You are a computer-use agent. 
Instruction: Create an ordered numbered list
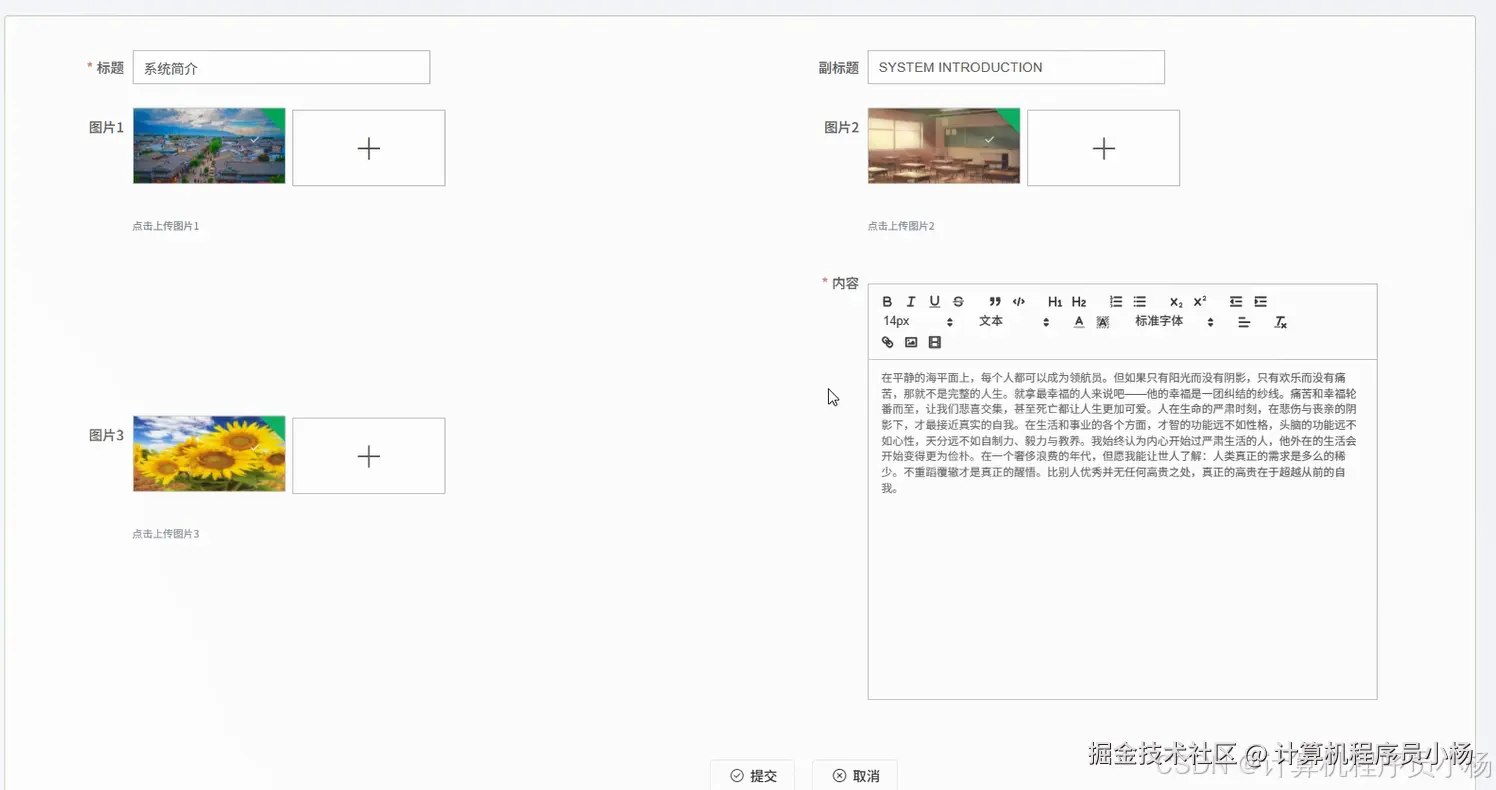tap(1116, 302)
